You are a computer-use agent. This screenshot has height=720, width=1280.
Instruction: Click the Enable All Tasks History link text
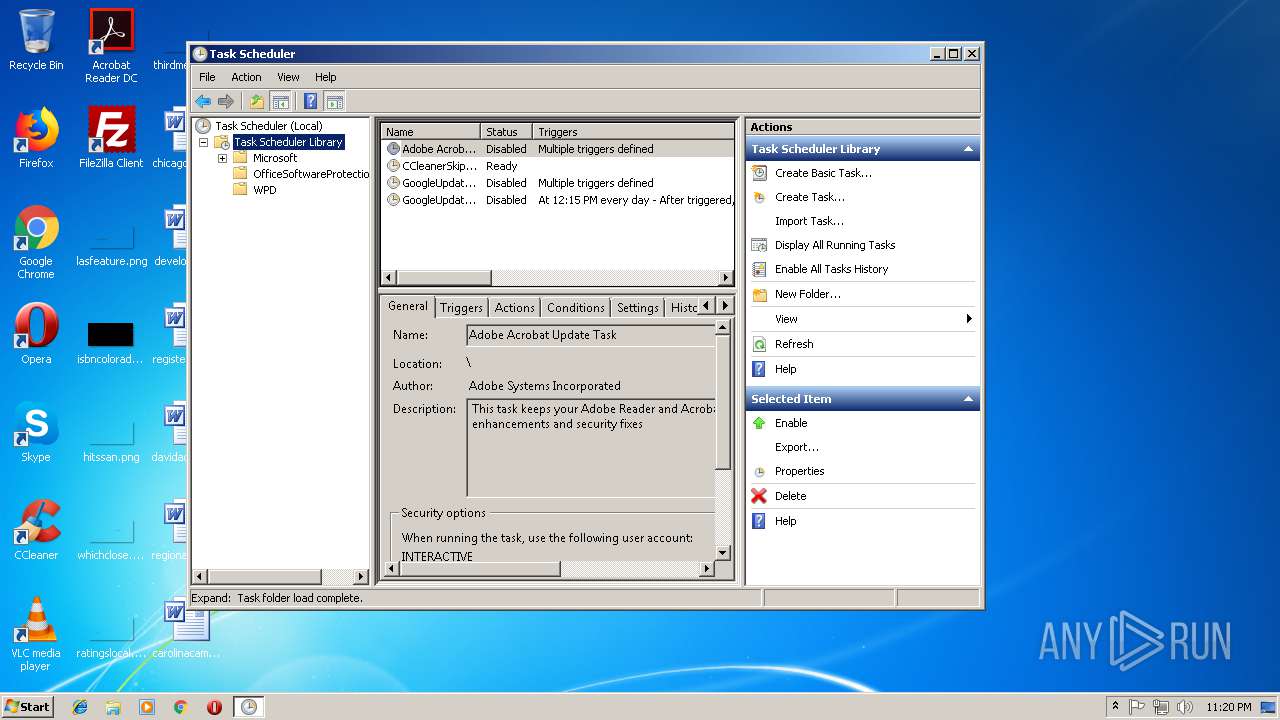(x=831, y=269)
